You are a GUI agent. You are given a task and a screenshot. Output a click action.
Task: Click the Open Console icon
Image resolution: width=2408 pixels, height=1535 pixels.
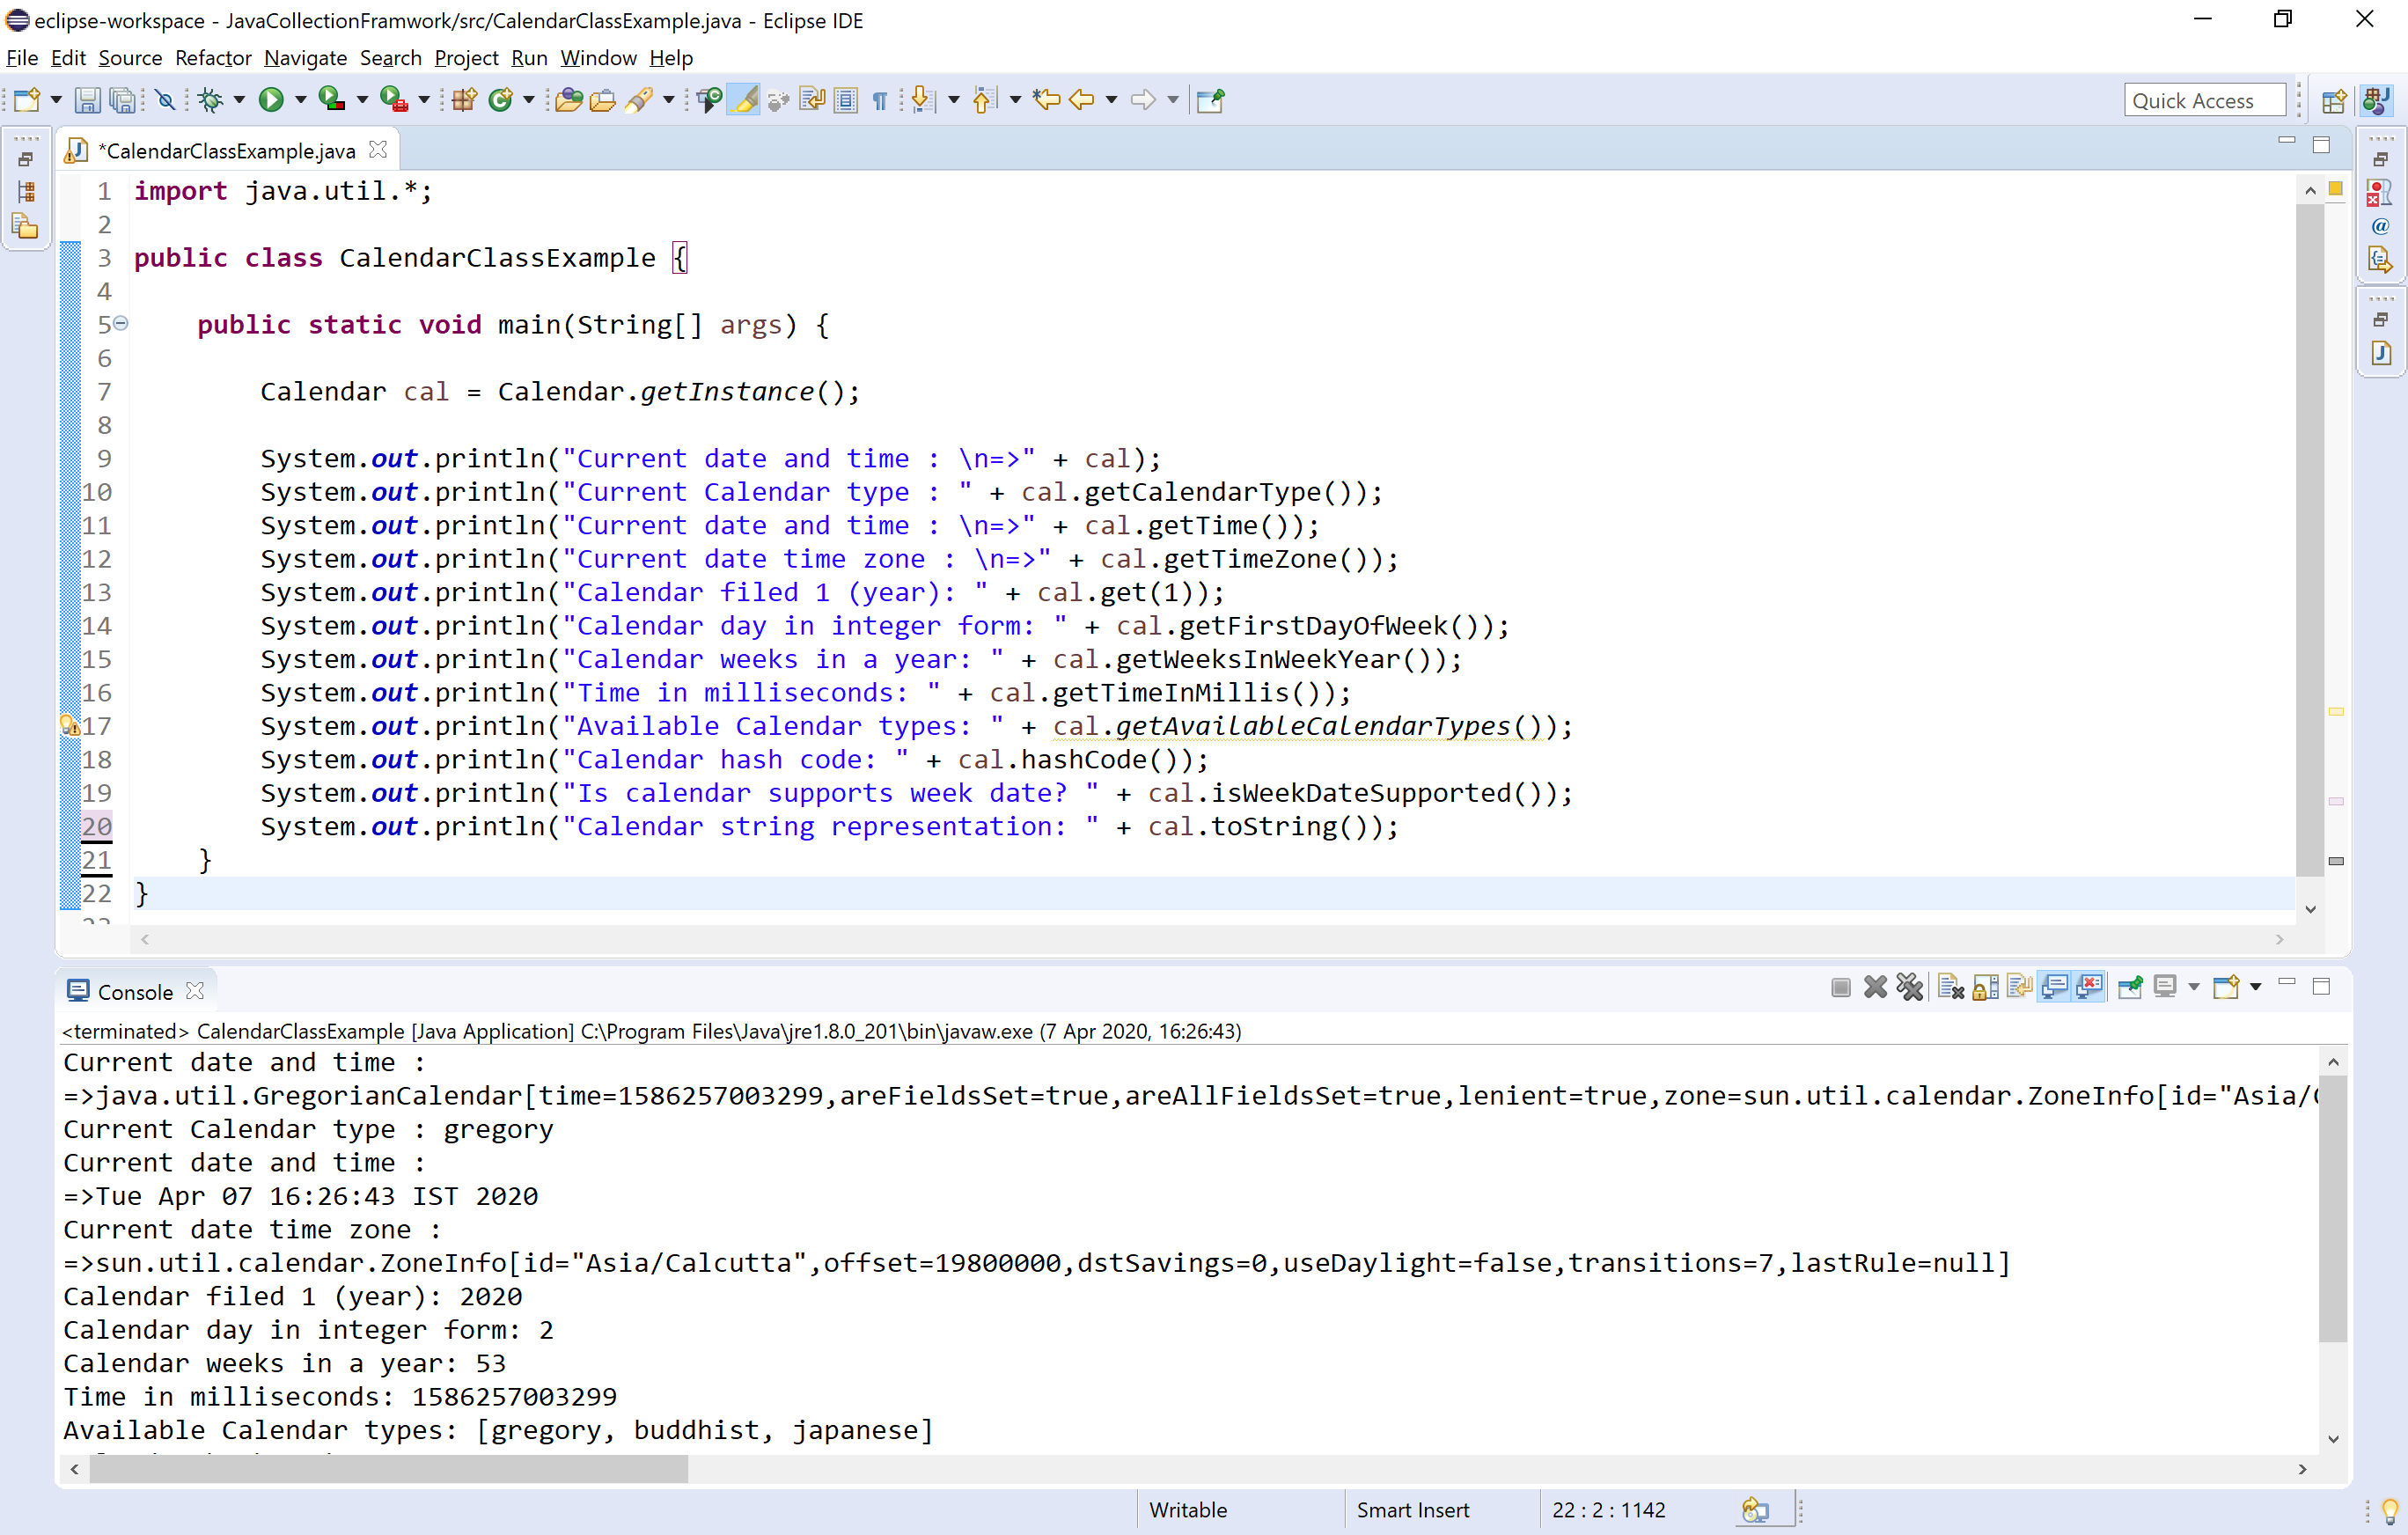coord(2226,988)
